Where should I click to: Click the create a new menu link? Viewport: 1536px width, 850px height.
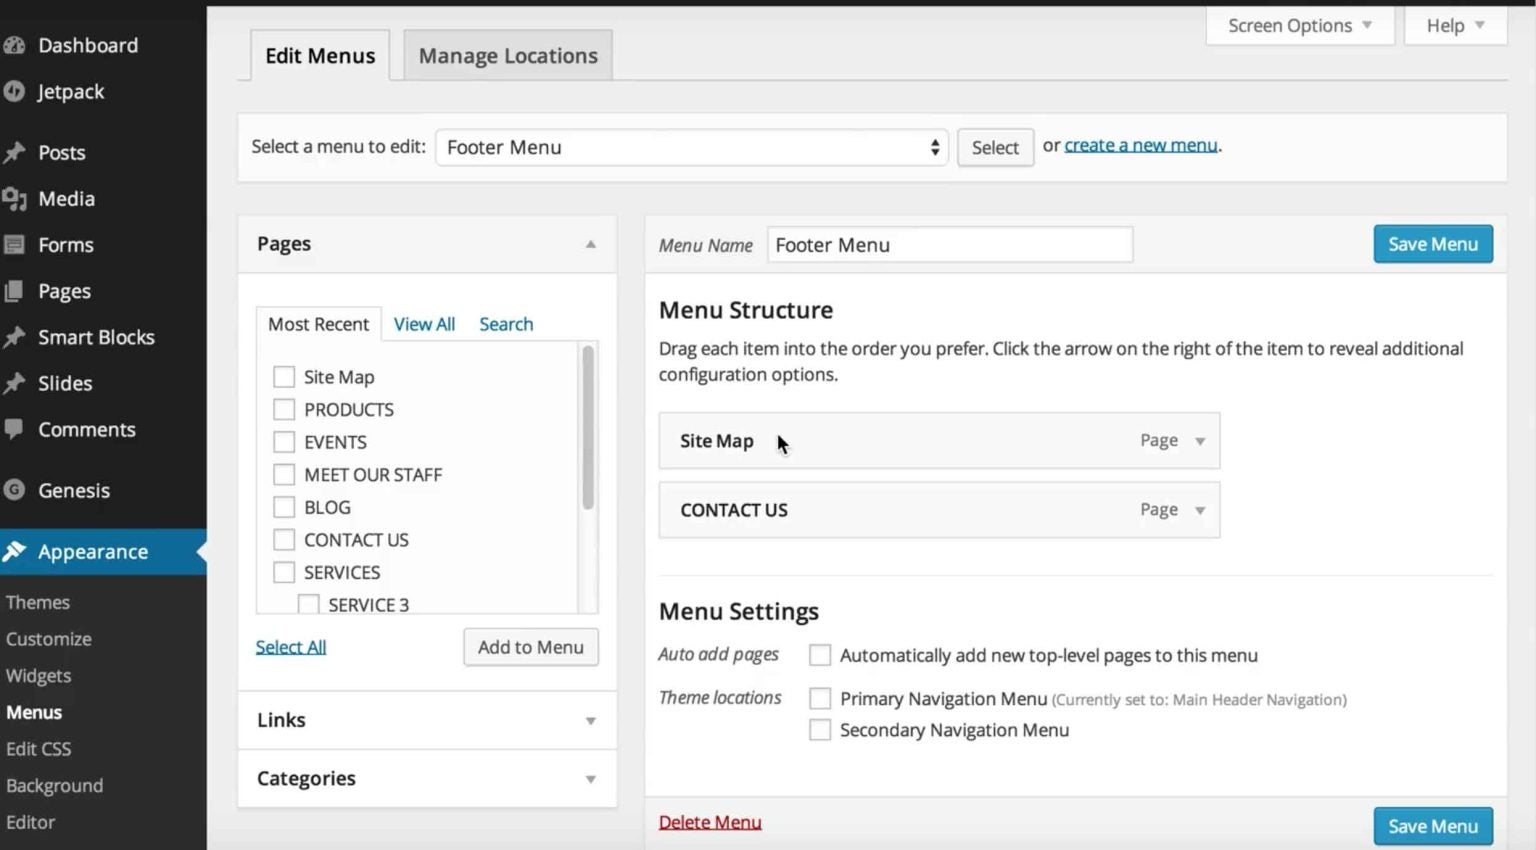1140,145
